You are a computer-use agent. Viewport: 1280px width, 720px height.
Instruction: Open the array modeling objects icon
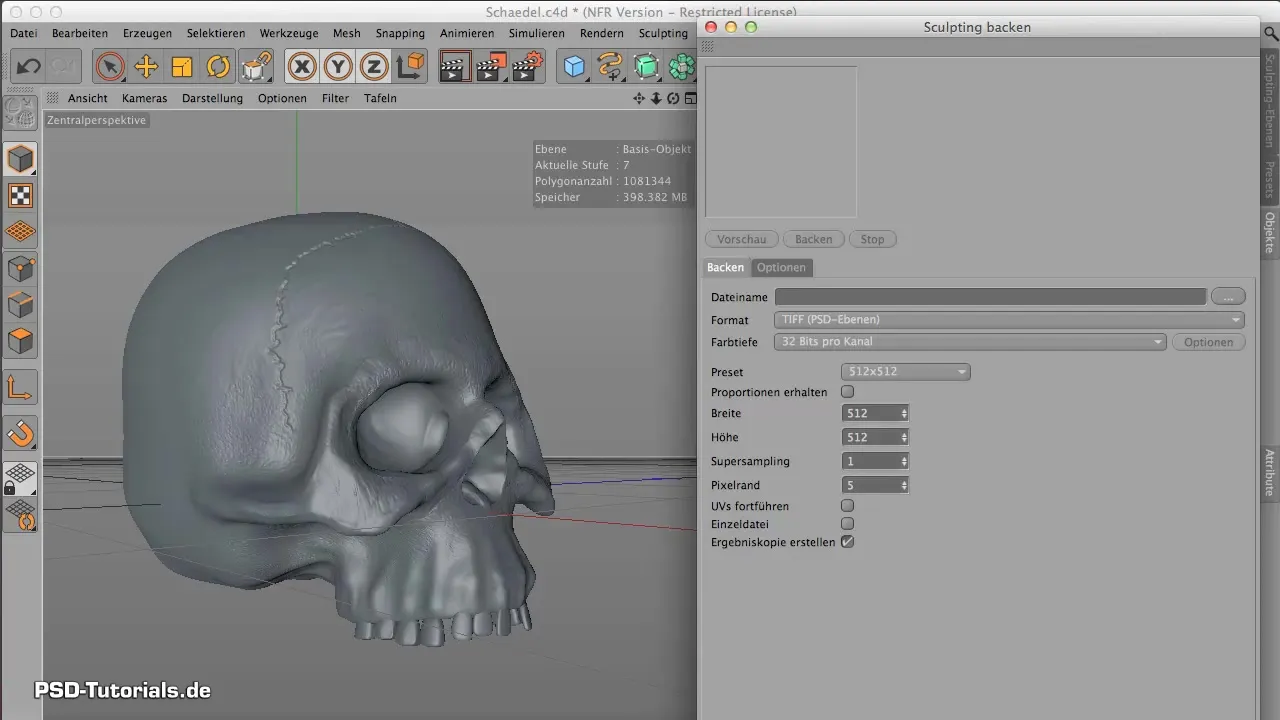pyautogui.click(x=682, y=67)
